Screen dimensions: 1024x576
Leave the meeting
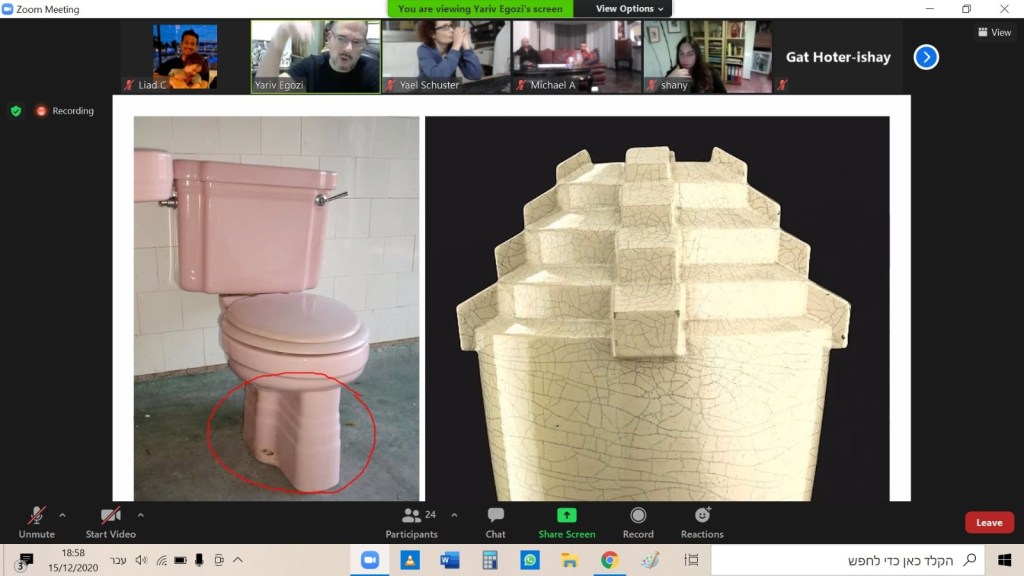(x=988, y=522)
